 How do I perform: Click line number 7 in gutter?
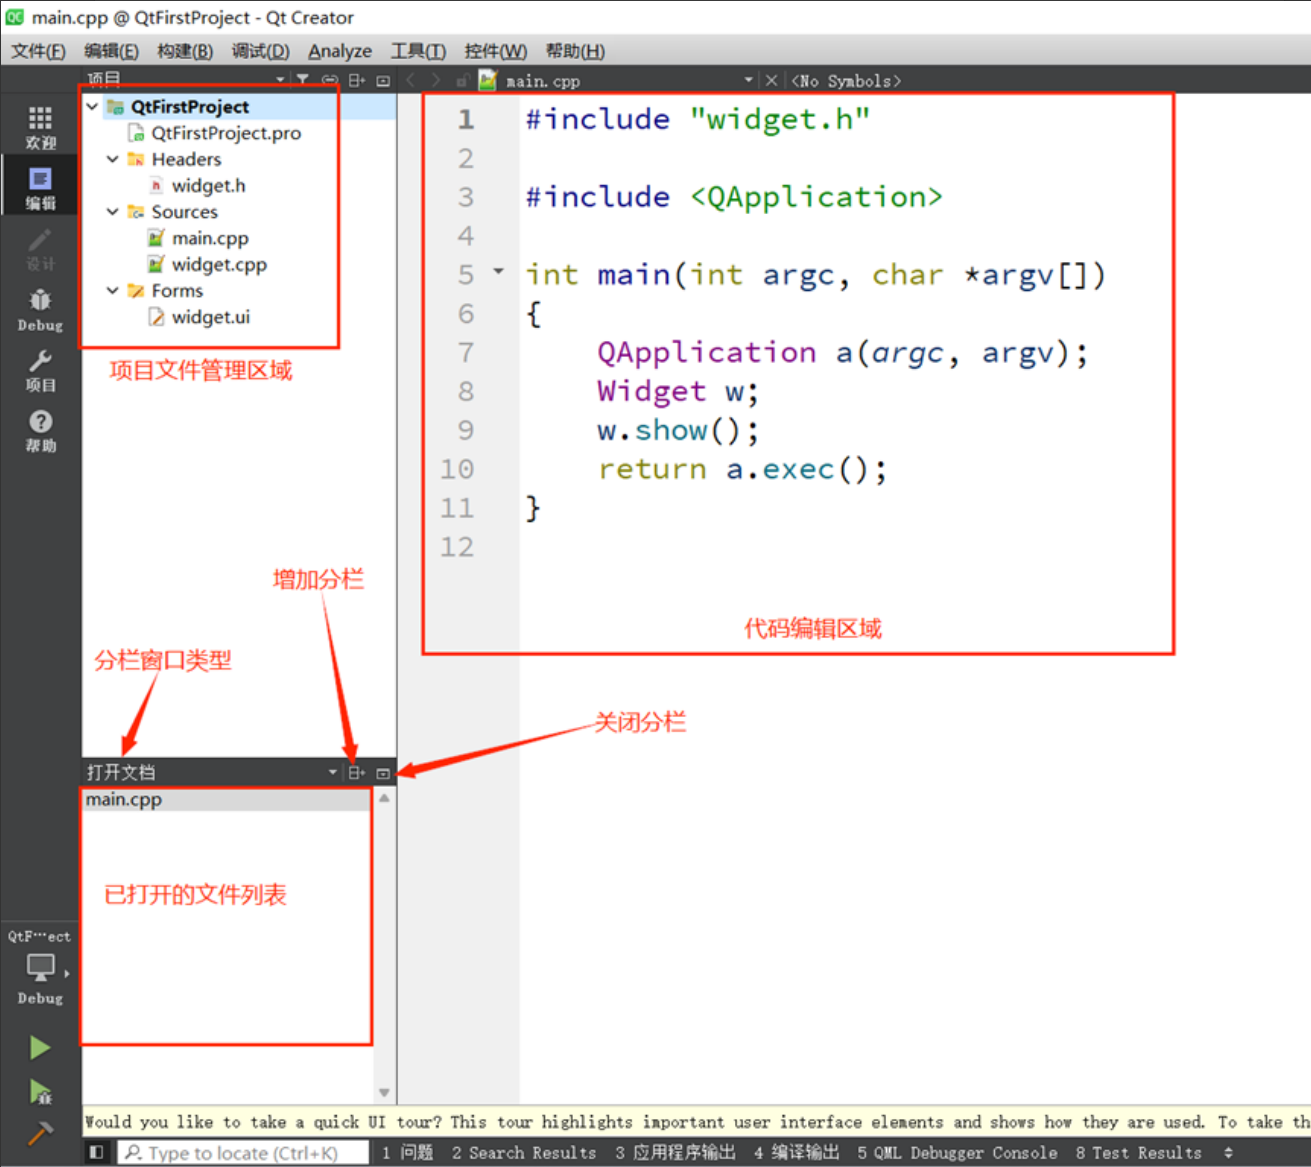(x=466, y=352)
